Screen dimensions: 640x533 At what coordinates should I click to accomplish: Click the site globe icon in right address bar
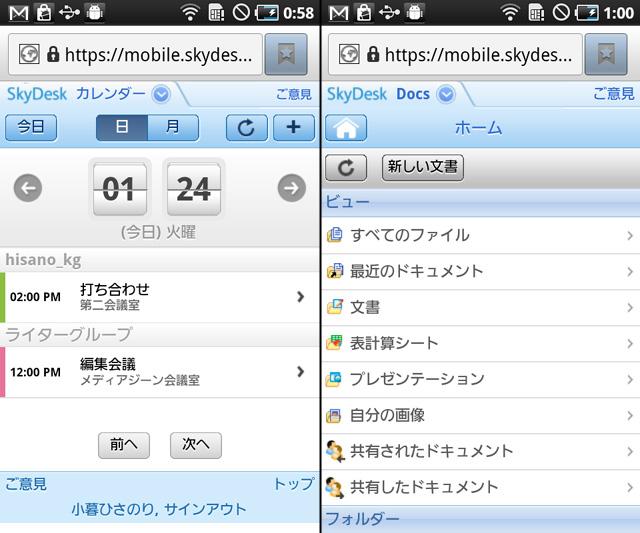349,54
